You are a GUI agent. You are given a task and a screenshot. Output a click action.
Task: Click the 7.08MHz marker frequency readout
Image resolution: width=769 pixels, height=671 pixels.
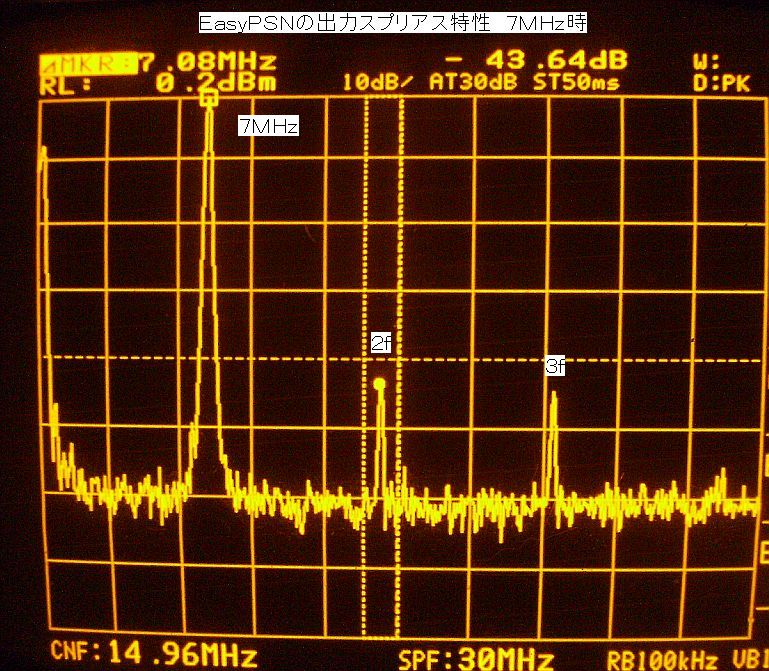click(x=208, y=62)
